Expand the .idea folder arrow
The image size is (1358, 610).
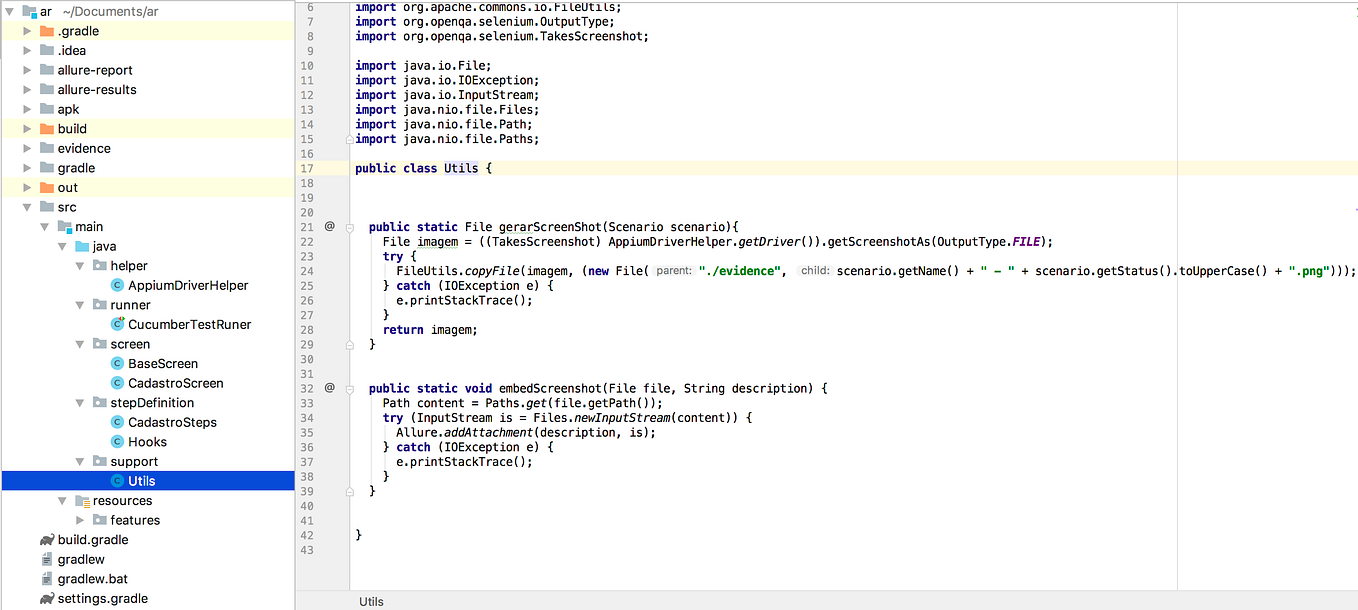click(27, 50)
